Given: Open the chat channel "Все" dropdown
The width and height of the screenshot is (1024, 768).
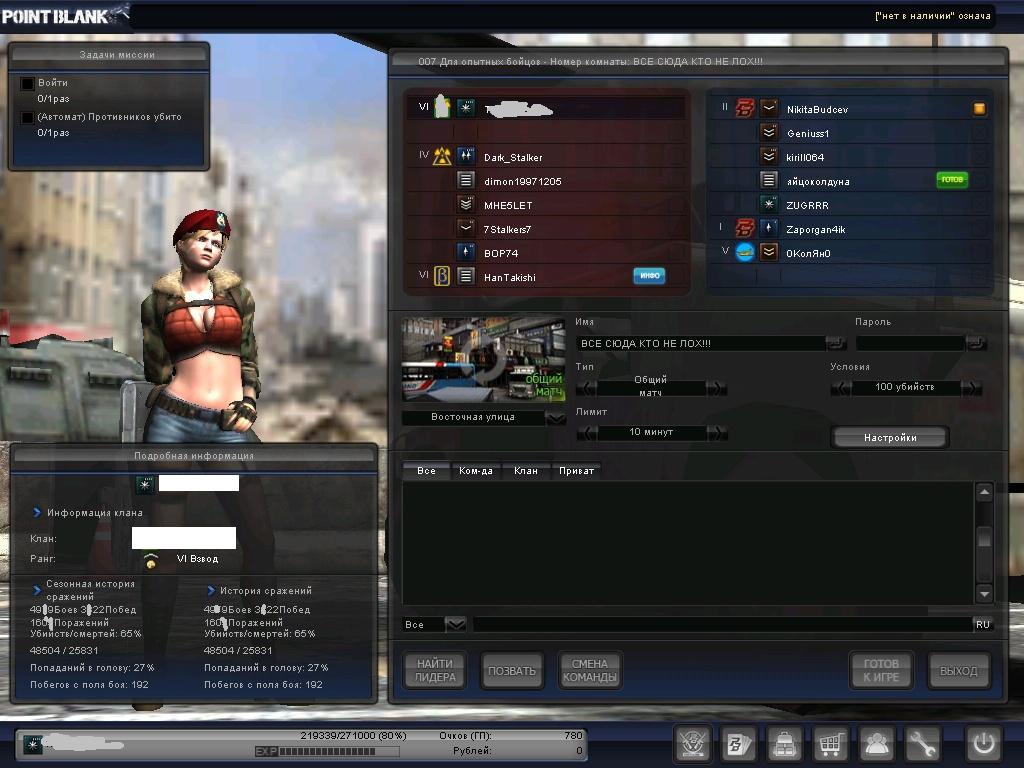Looking at the screenshot, I should click(x=455, y=624).
